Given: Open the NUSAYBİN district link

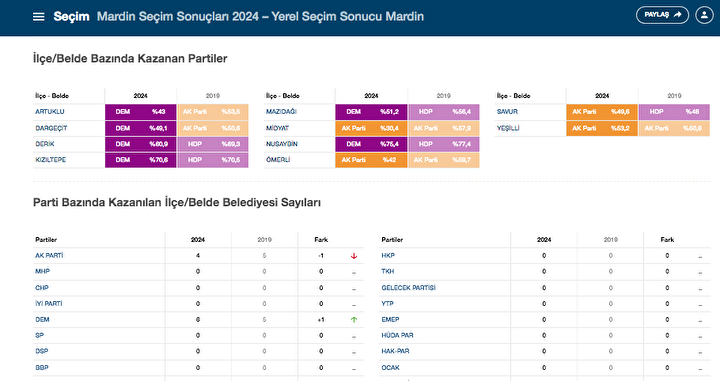Looking at the screenshot, I should point(281,144).
